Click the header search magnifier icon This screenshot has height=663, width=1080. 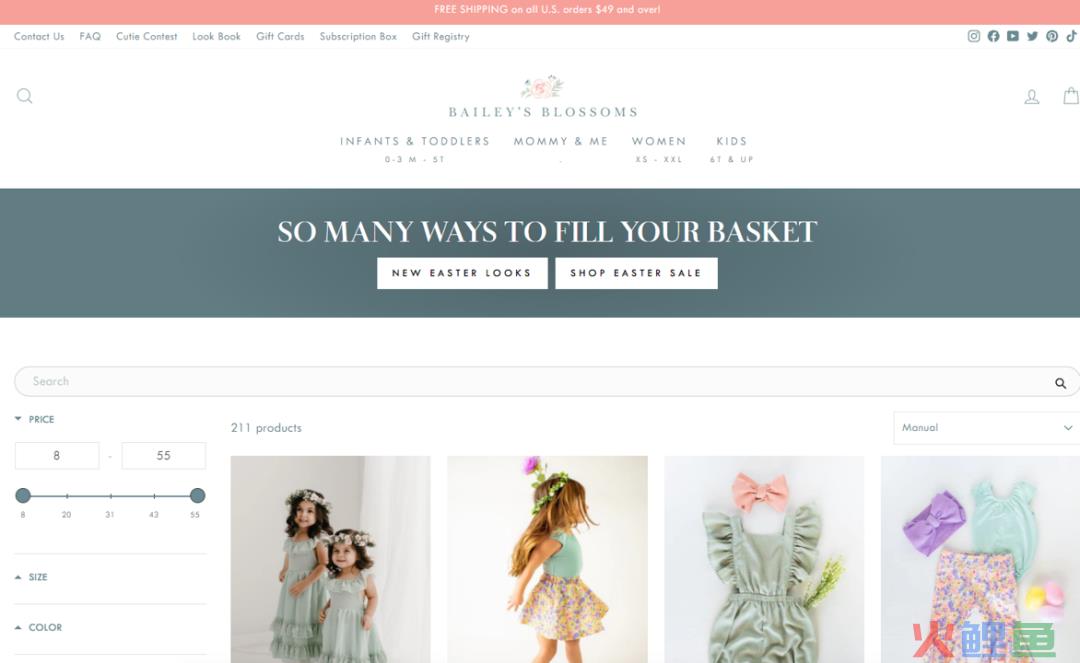(x=24, y=96)
